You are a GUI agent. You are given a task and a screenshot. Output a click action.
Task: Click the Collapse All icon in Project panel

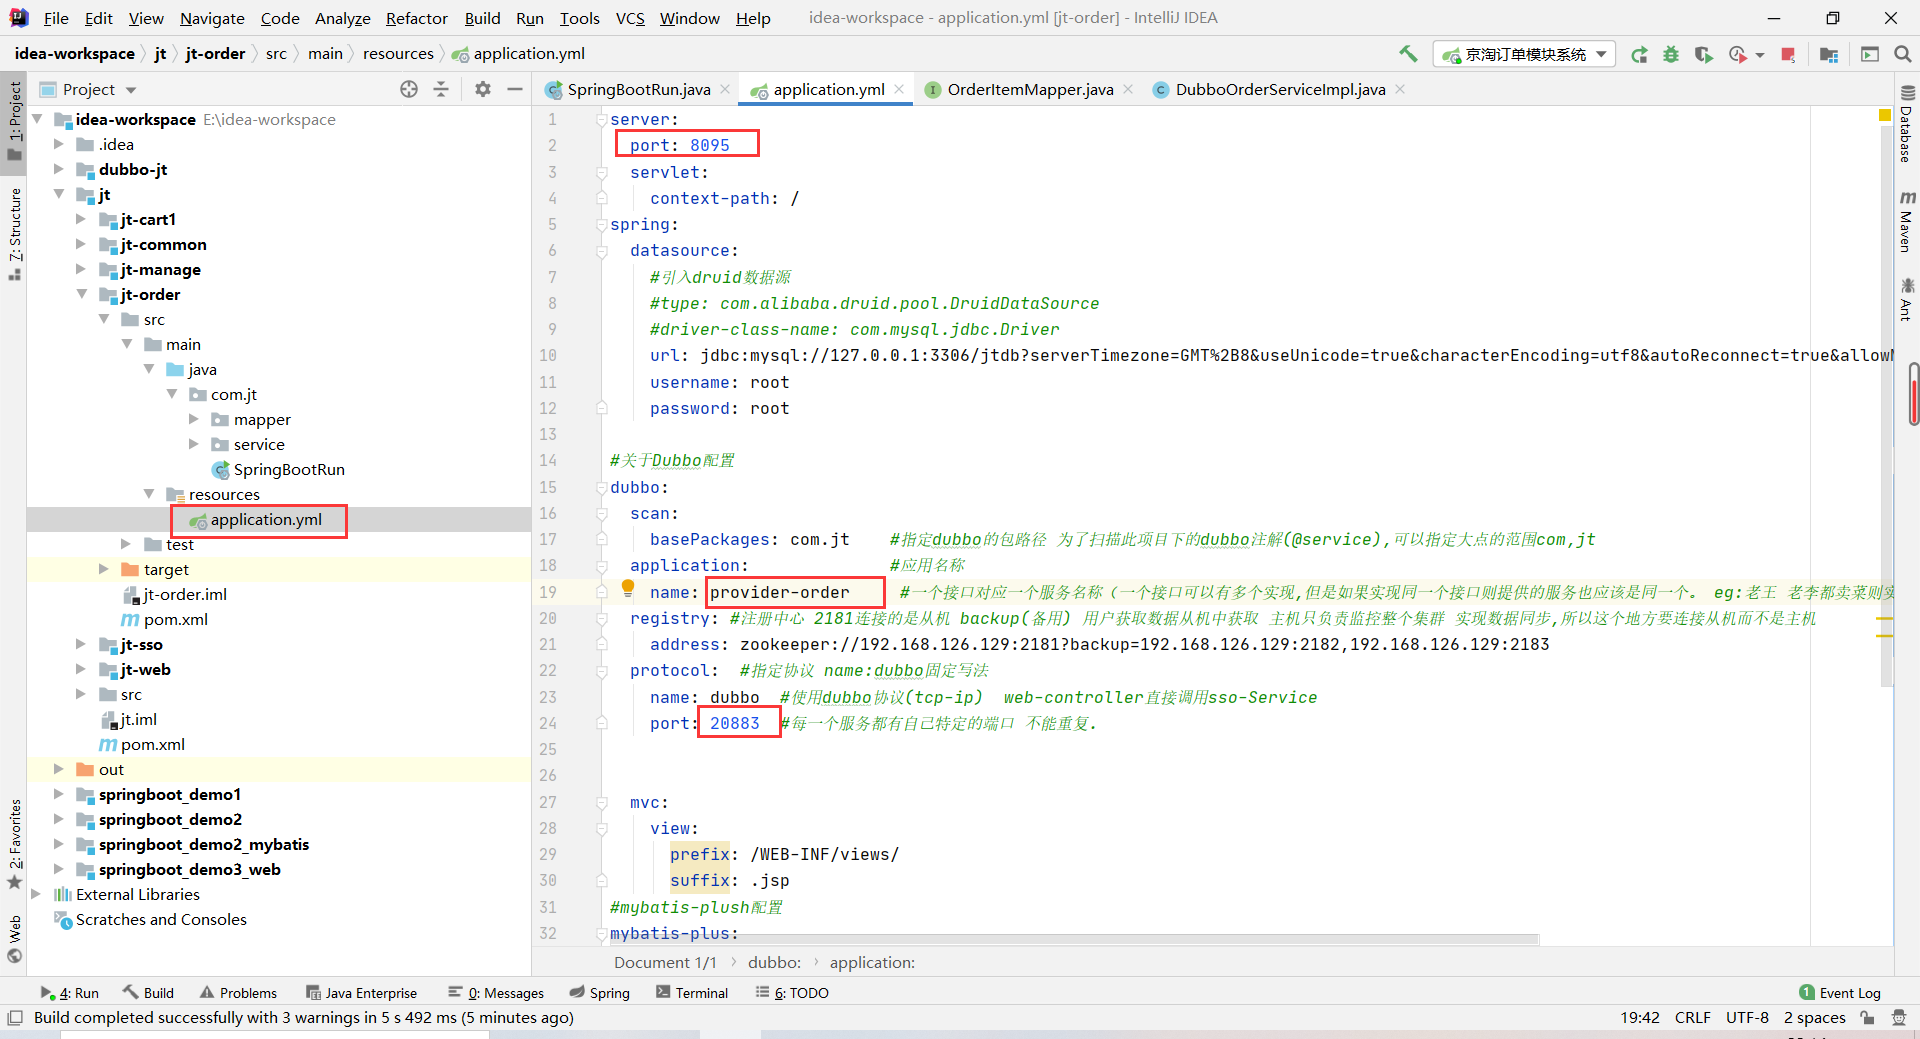[x=441, y=89]
